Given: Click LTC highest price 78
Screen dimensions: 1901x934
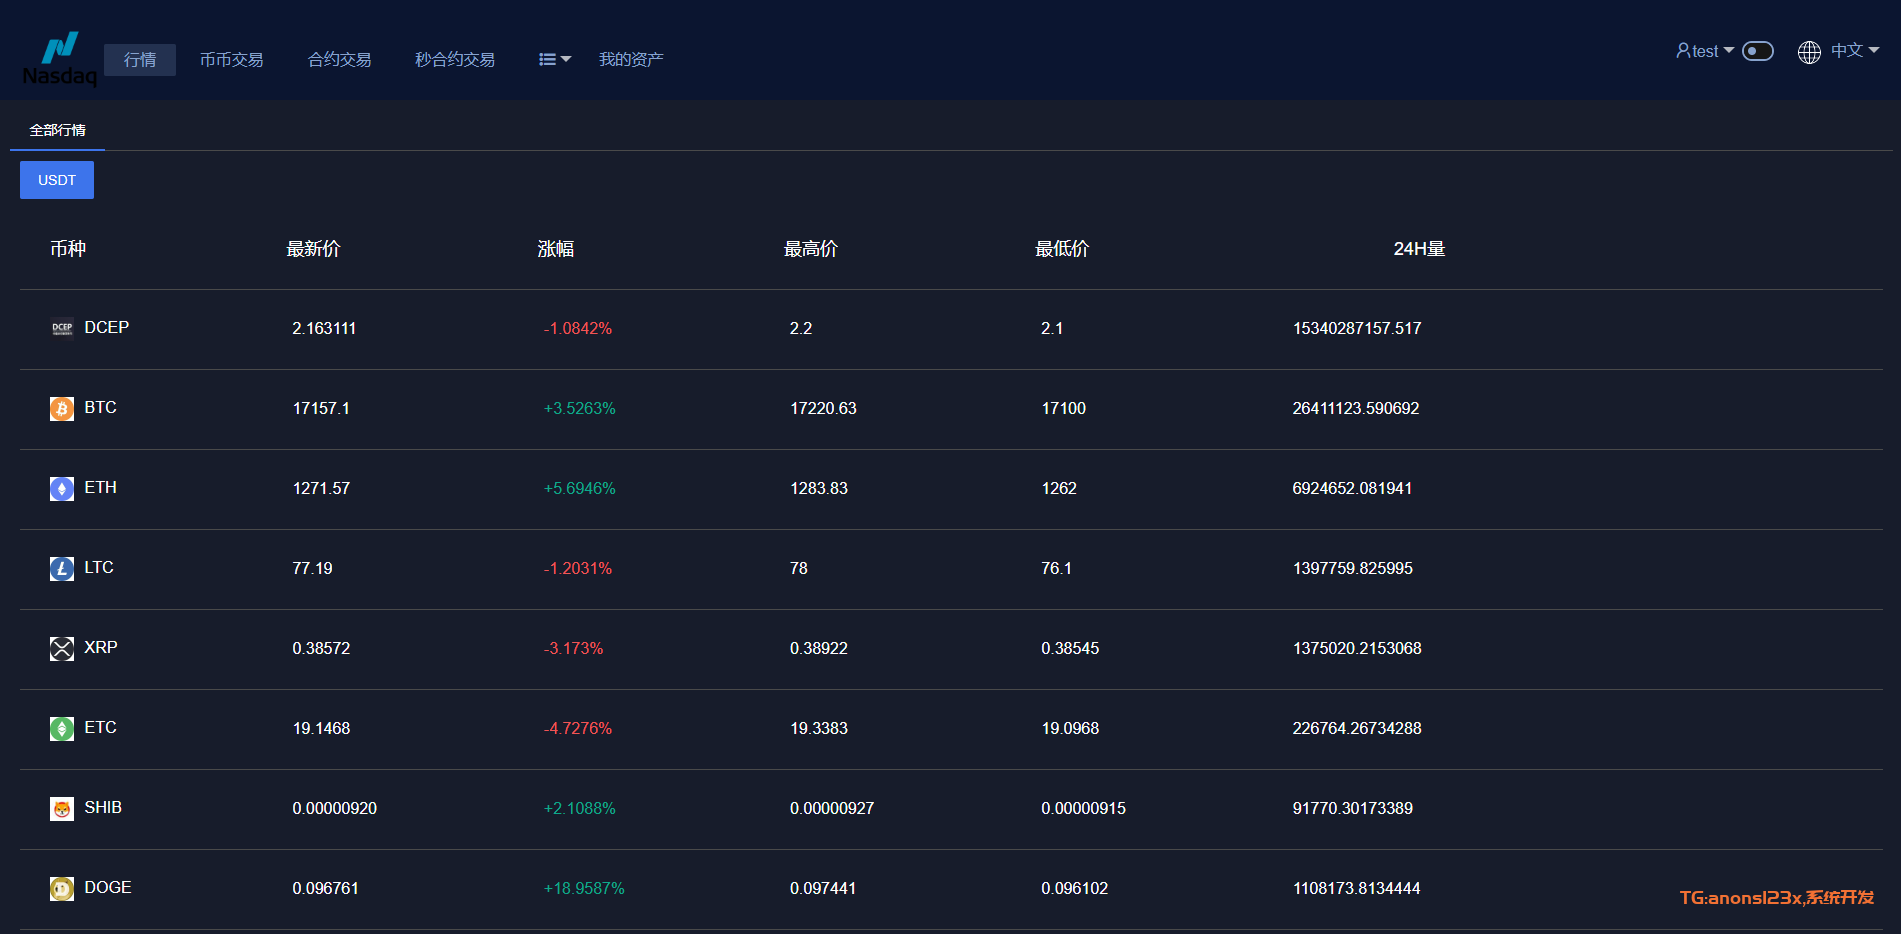Looking at the screenshot, I should pyautogui.click(x=799, y=568).
